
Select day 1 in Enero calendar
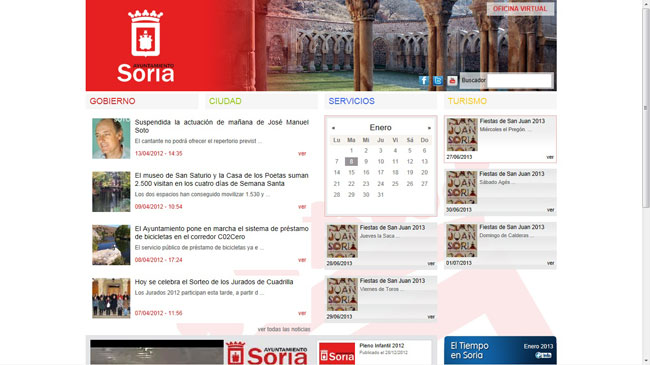click(x=351, y=151)
